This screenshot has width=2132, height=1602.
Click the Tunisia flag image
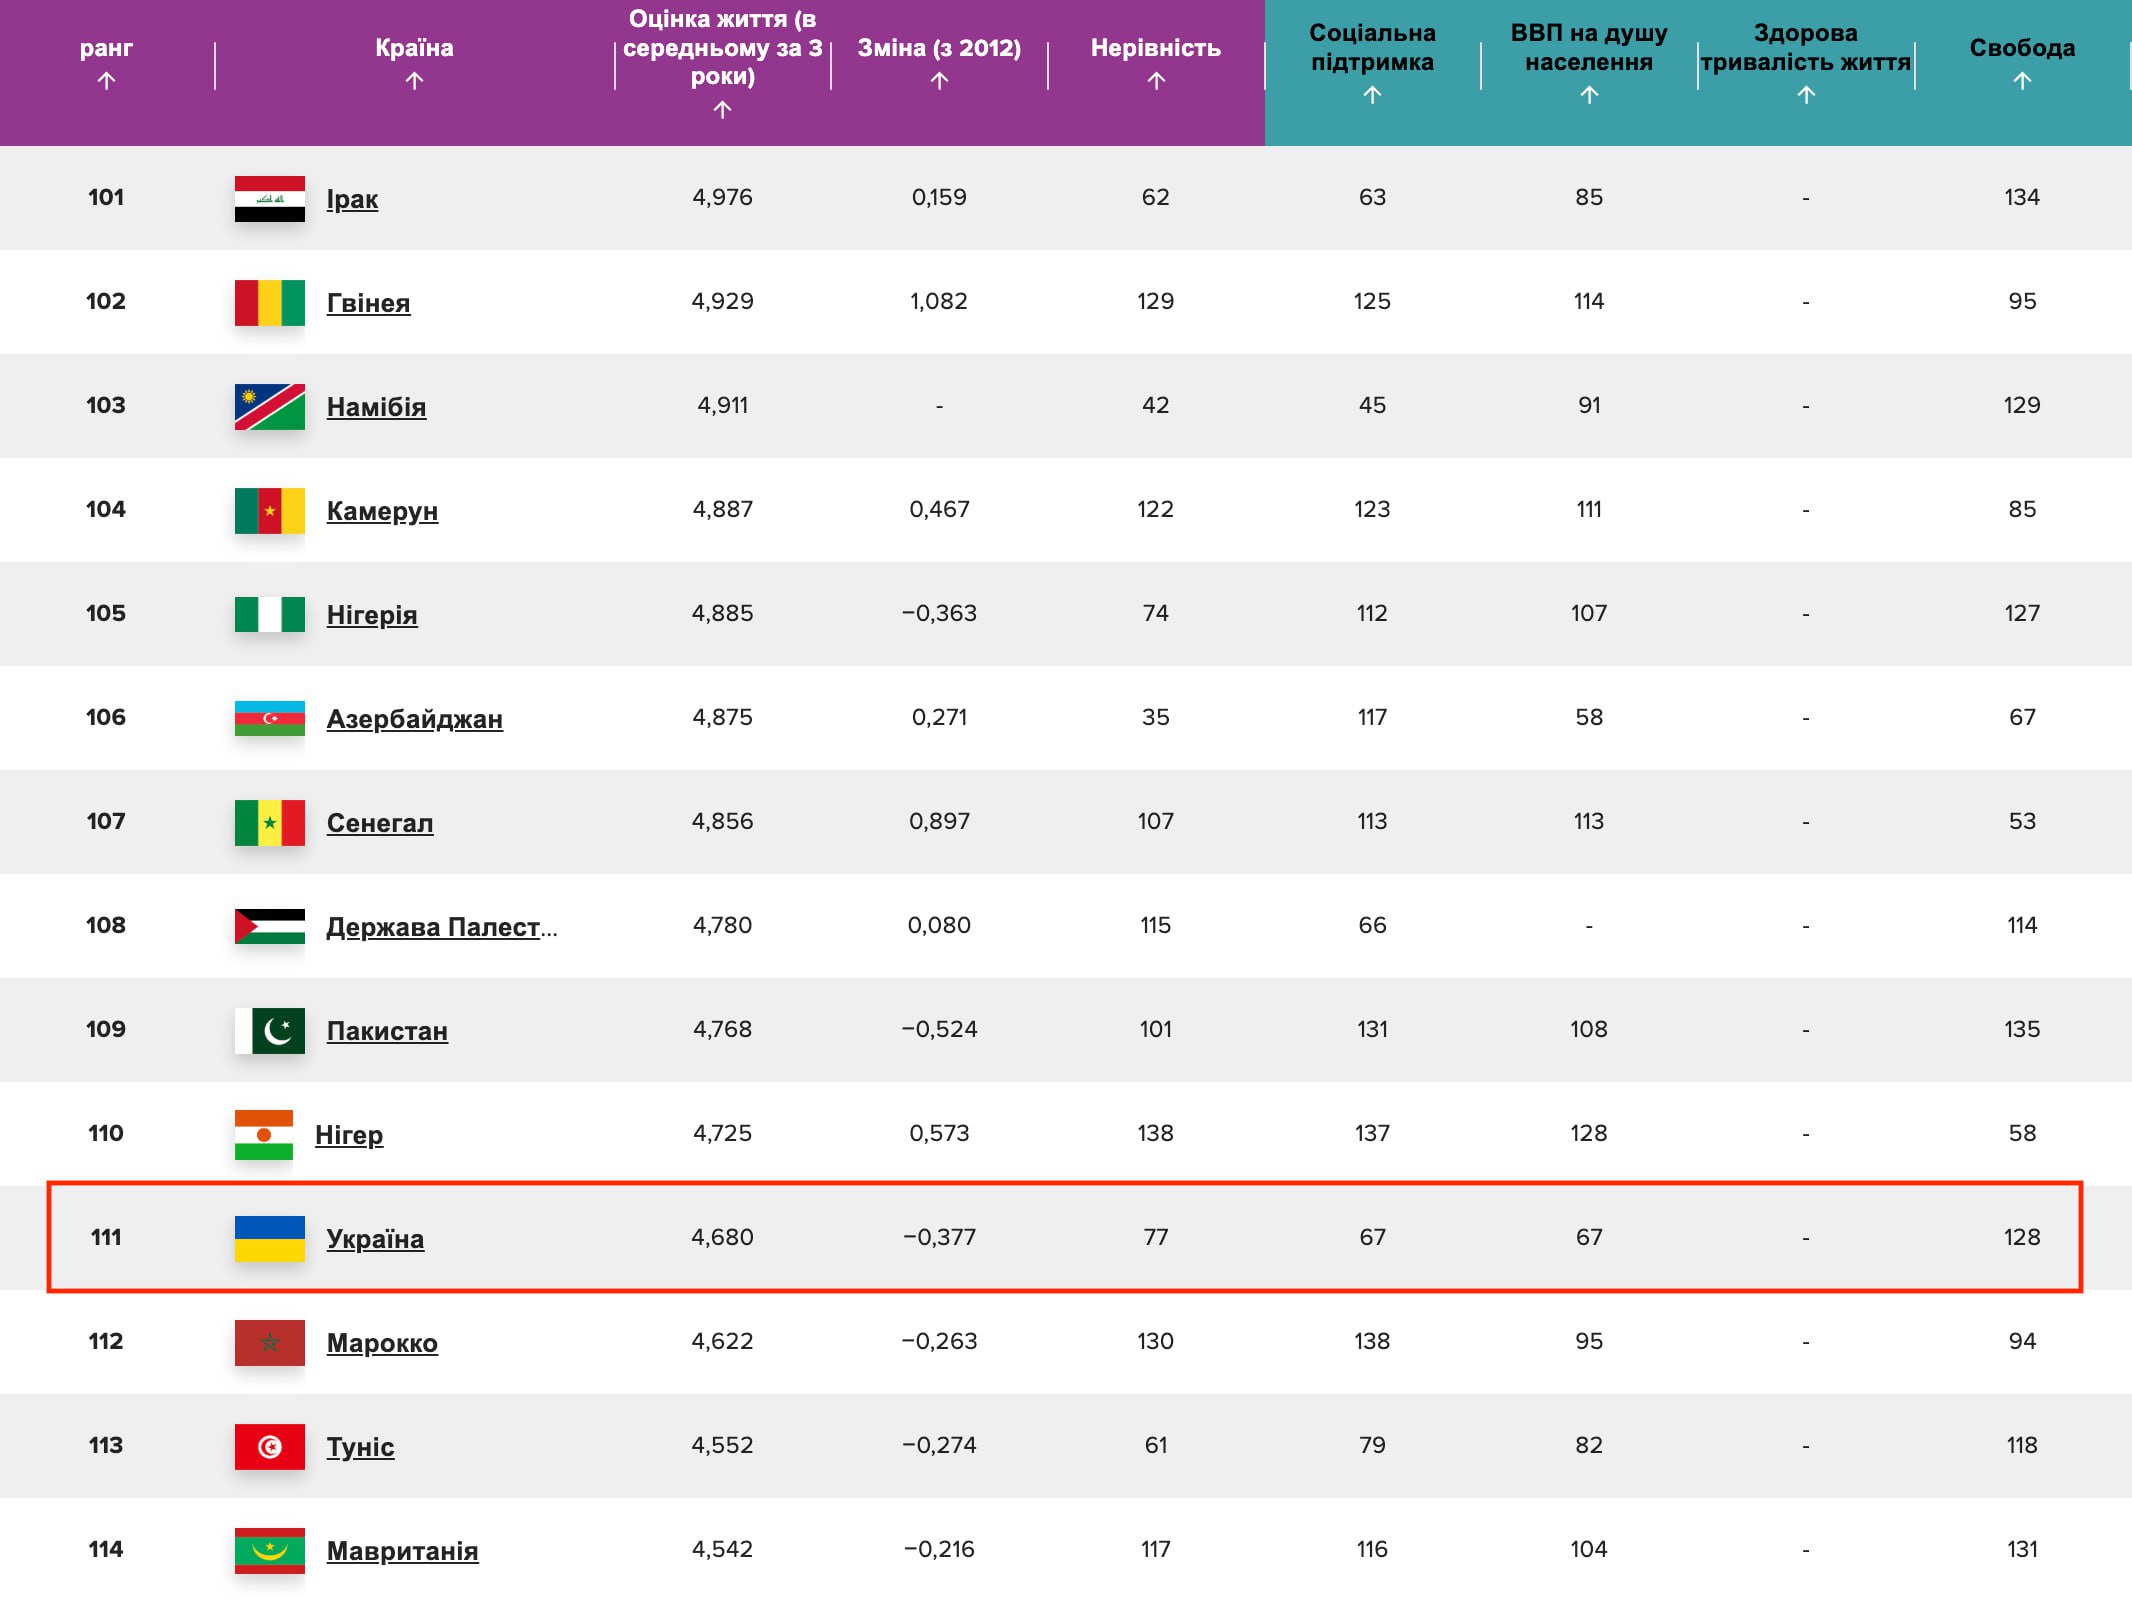tap(269, 1446)
